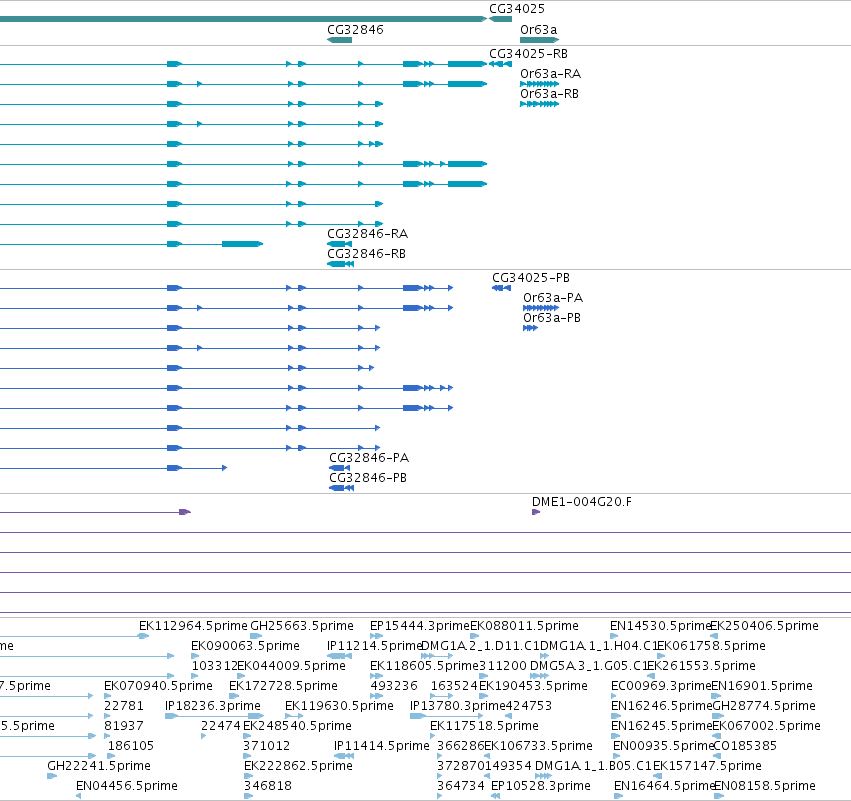
Task: Click the CG32846 gene bar
Action: tap(340, 40)
